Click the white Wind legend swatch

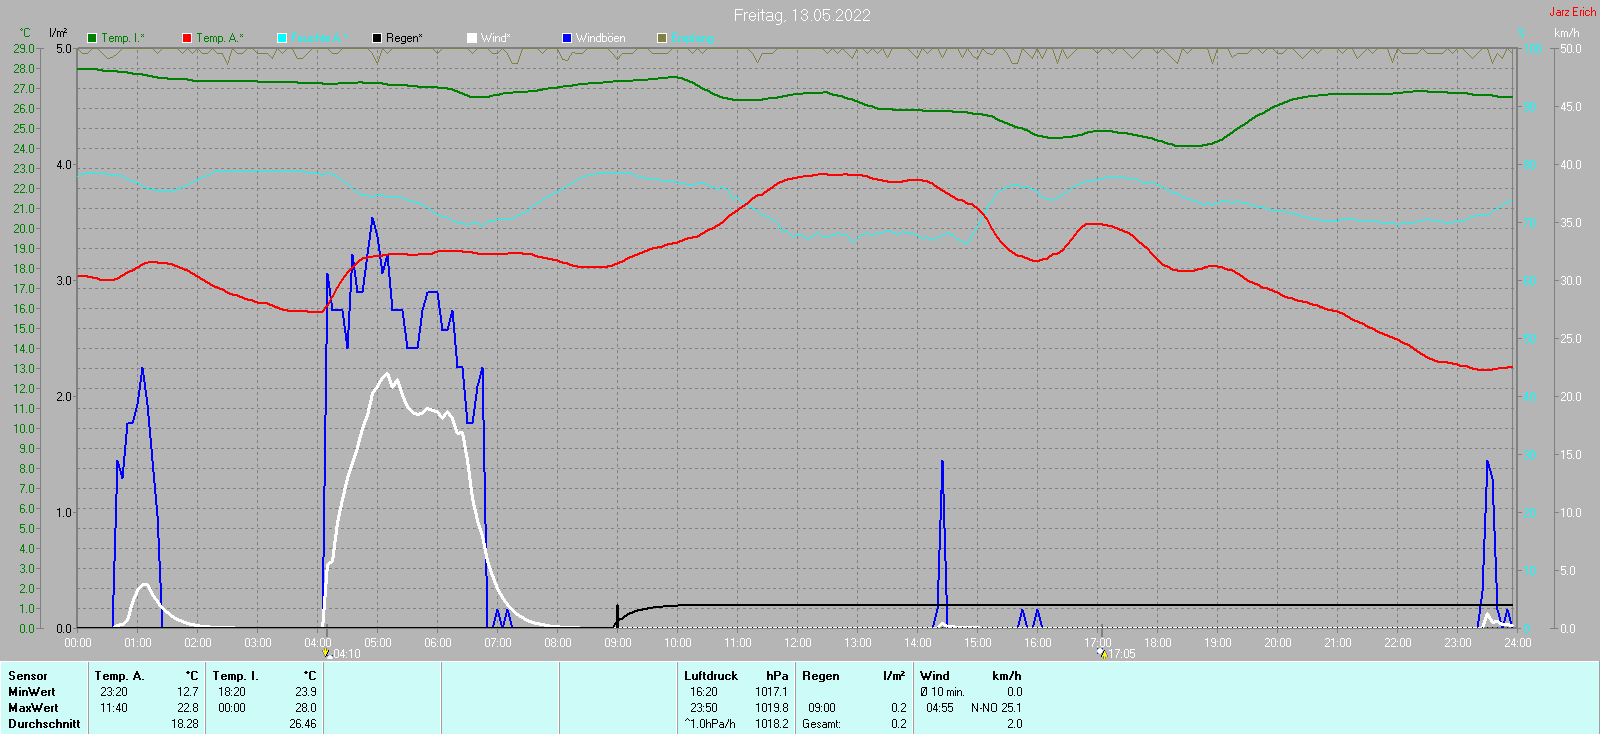(x=472, y=38)
